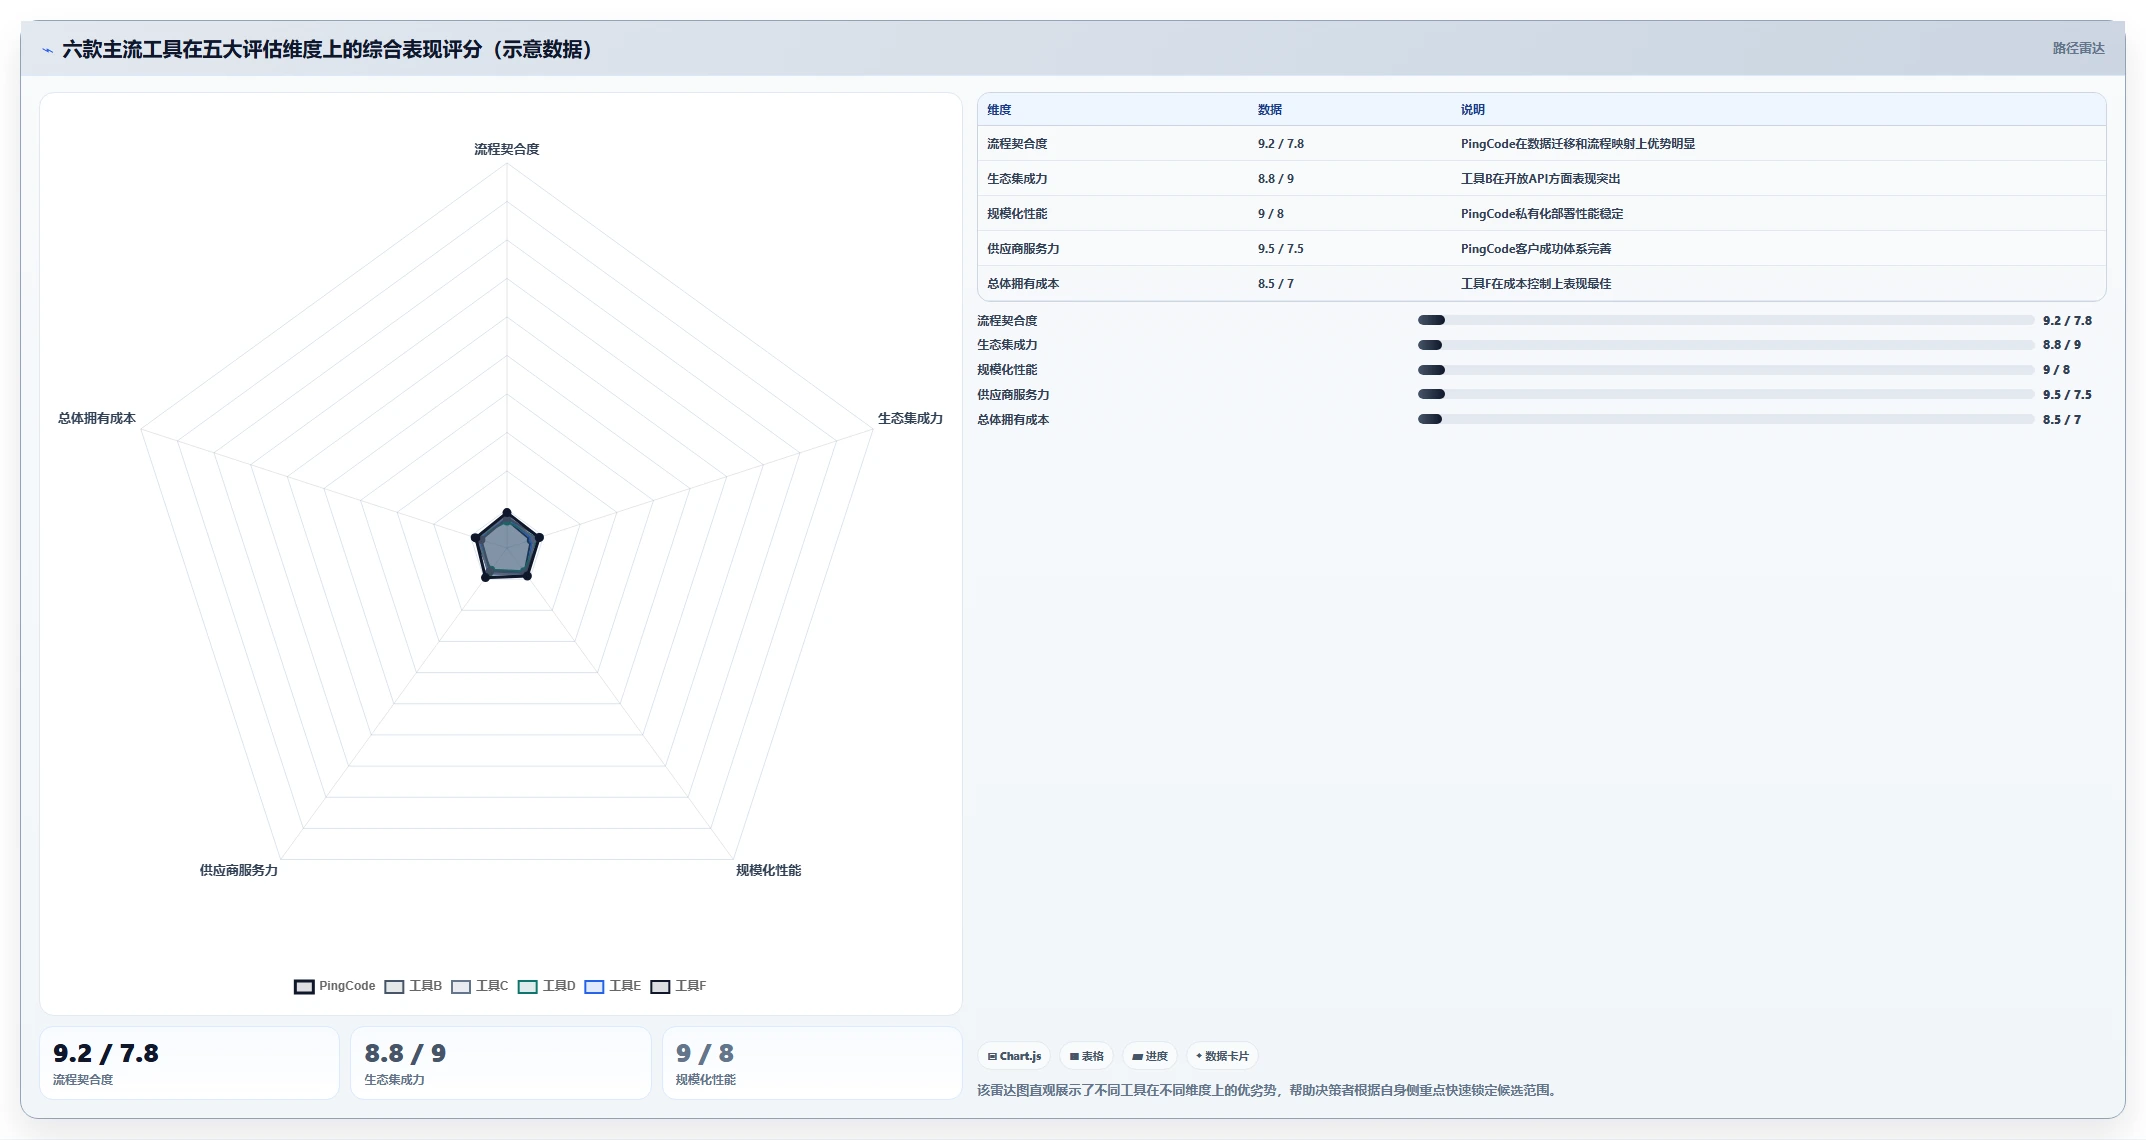Click the 总体拥有成本 label in the progress list
This screenshot has width=2146, height=1140.
coord(1013,420)
